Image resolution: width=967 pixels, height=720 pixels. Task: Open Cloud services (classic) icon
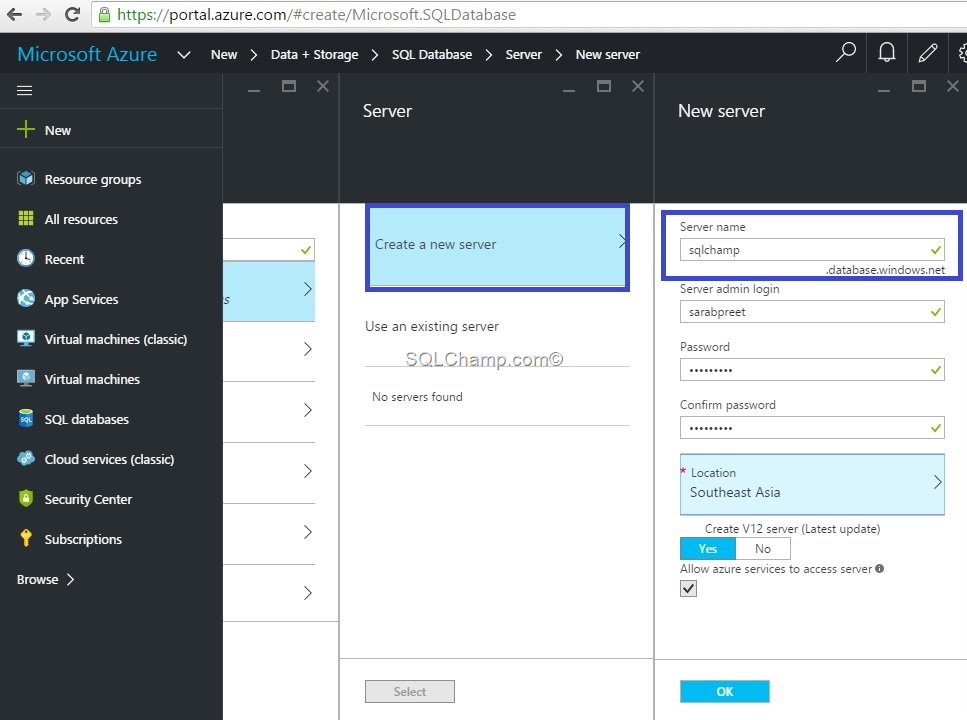(x=25, y=458)
